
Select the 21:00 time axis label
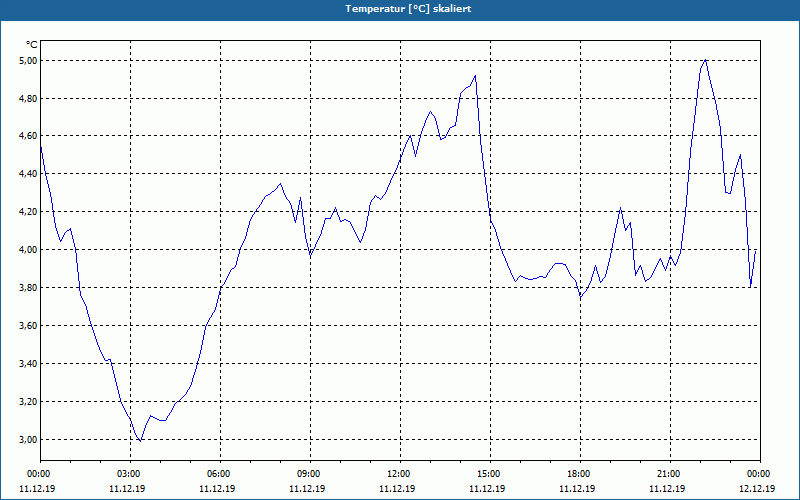pos(668,474)
